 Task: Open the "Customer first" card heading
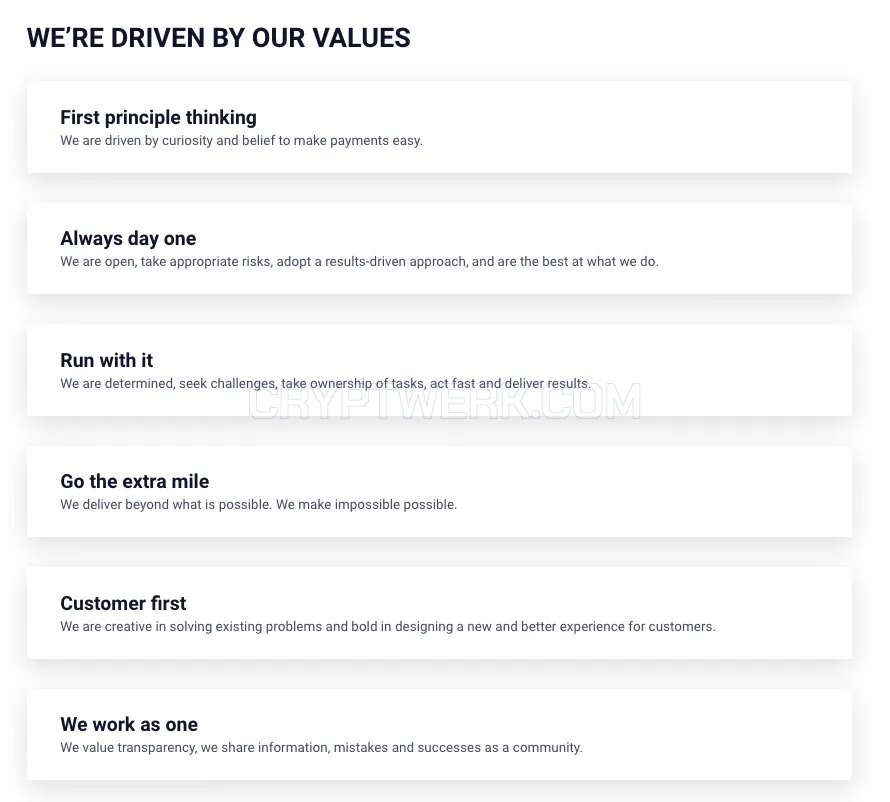click(x=123, y=603)
